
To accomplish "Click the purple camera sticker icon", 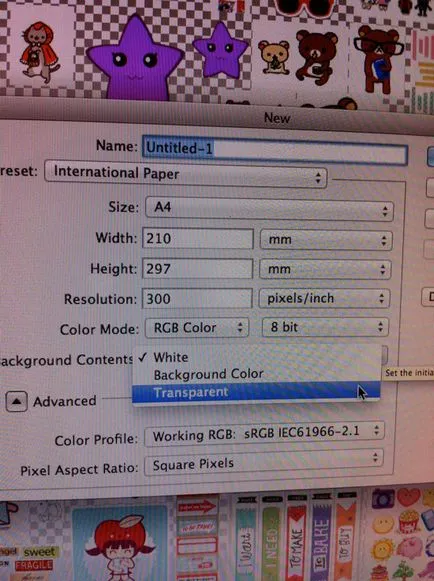I will [383, 498].
